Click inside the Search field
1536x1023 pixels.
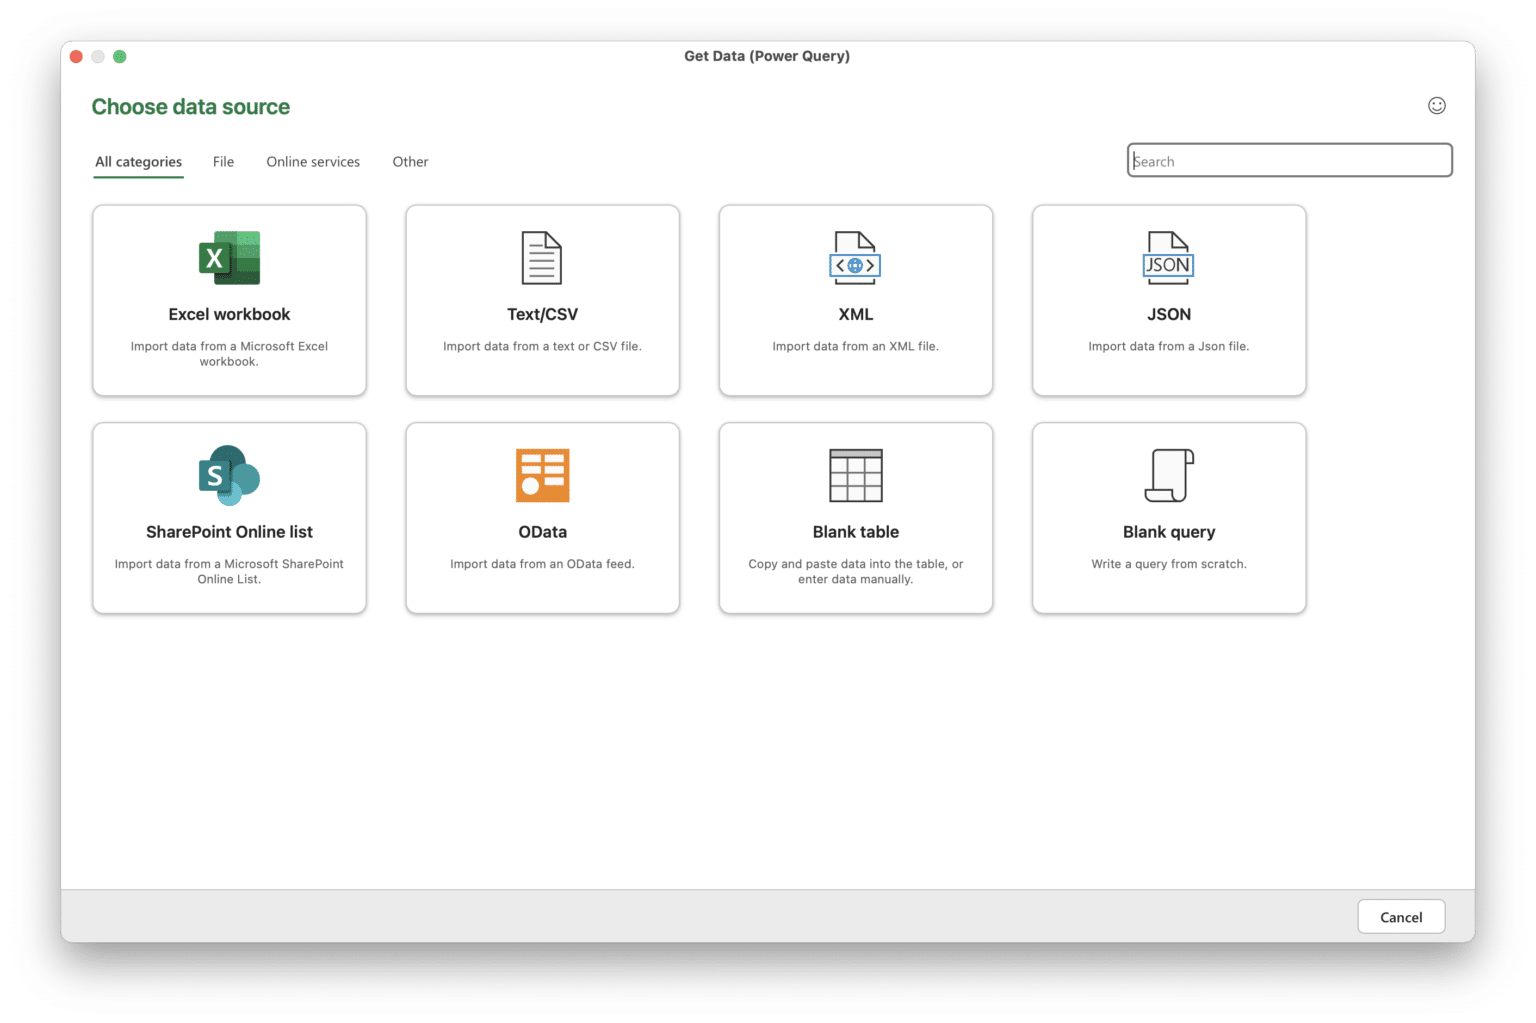1289,160
